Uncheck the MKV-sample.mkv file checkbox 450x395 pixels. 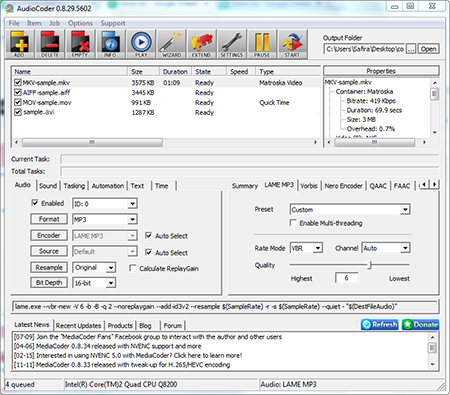pyautogui.click(x=18, y=82)
